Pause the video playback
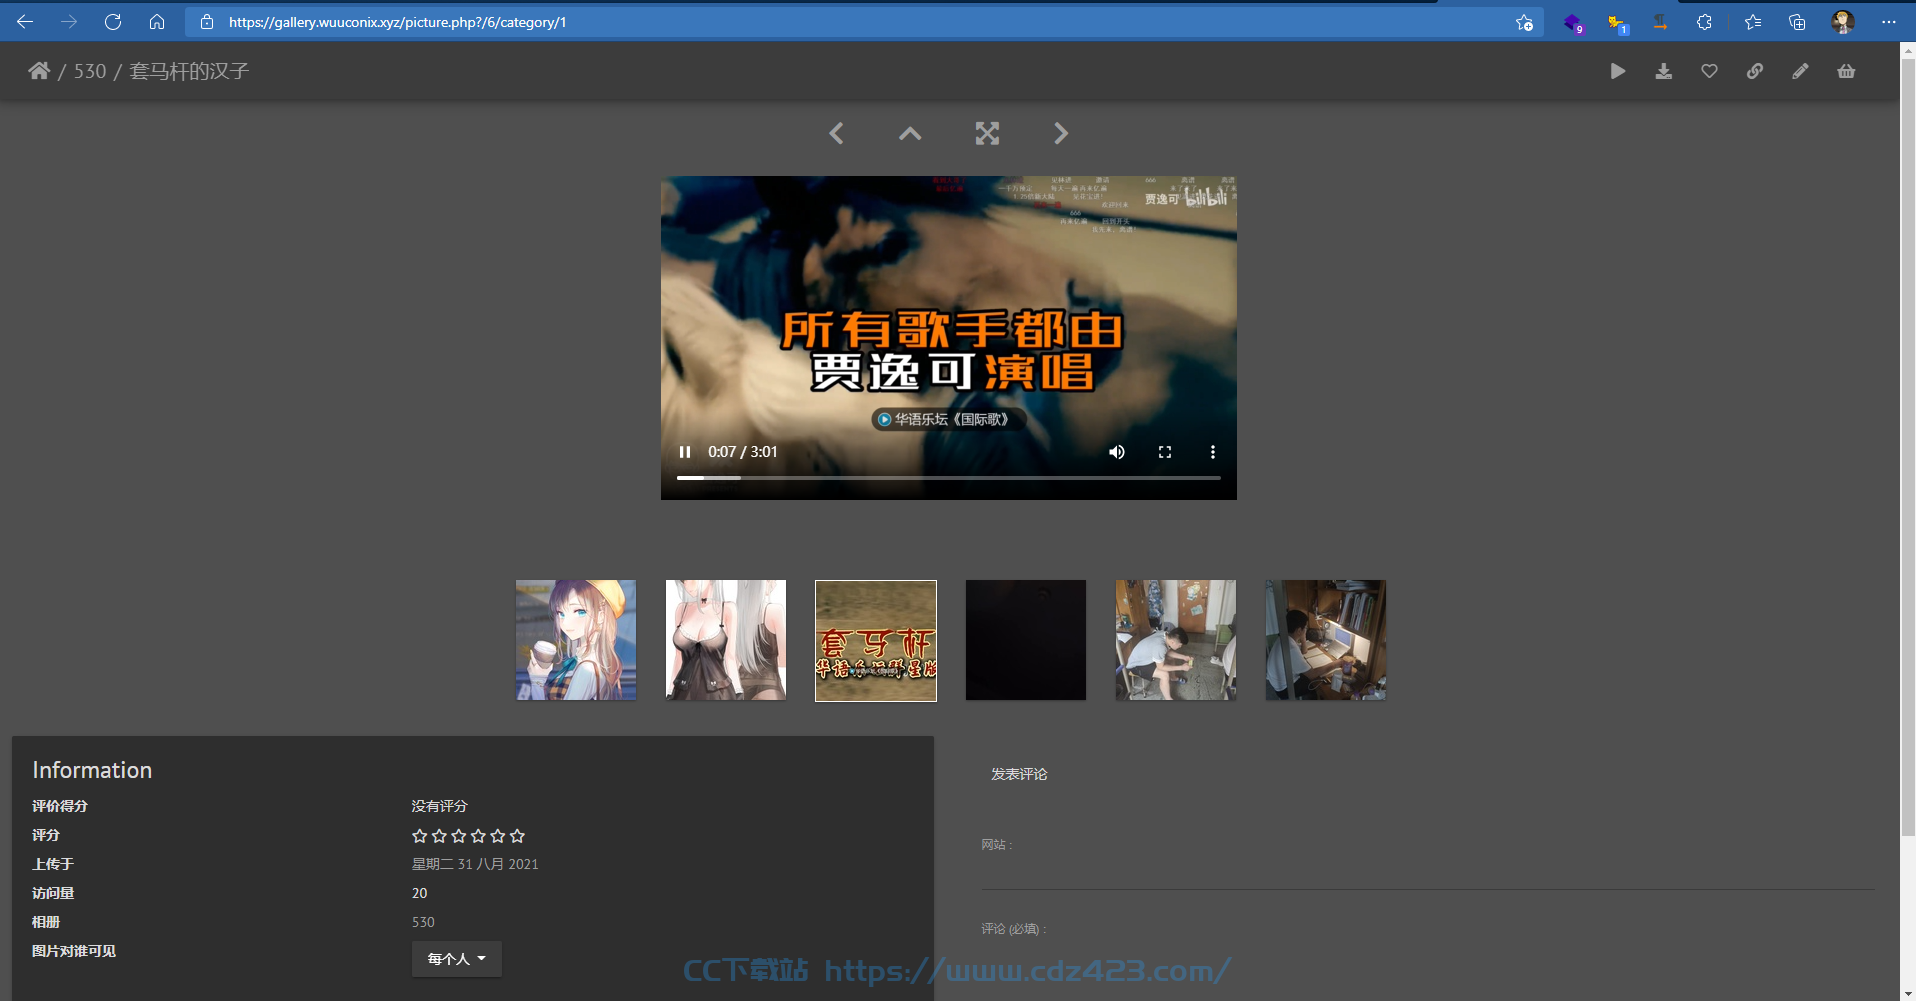Image resolution: width=1916 pixels, height=1001 pixels. (685, 452)
